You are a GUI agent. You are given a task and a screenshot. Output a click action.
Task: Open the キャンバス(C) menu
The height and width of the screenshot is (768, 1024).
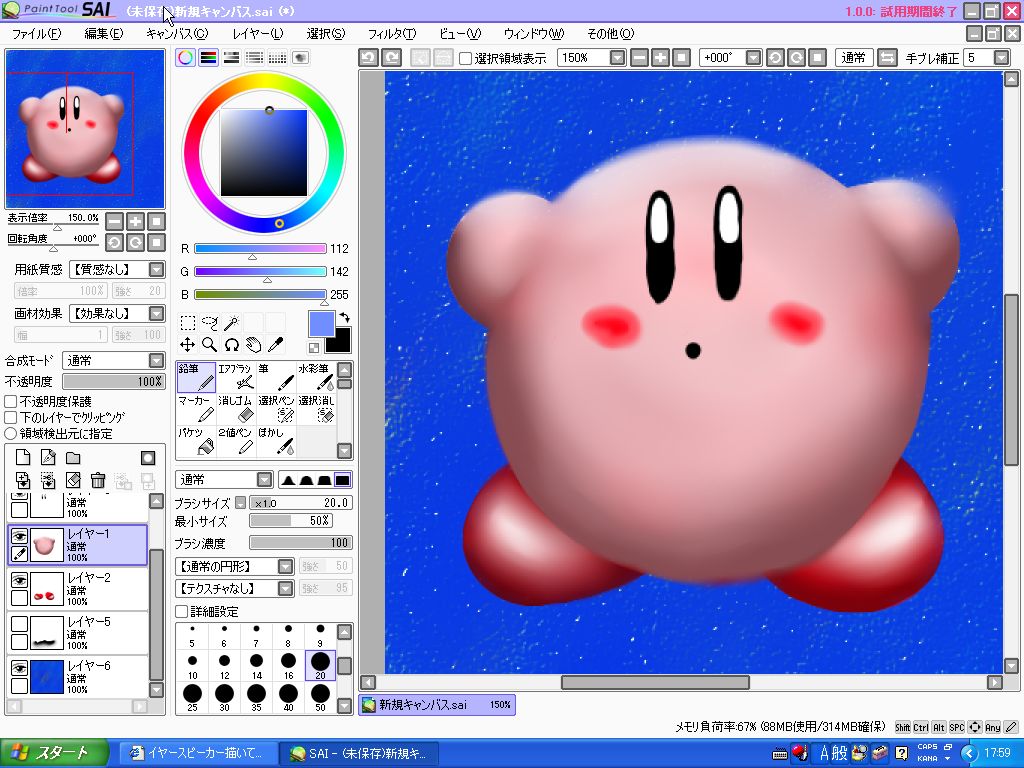[x=177, y=34]
